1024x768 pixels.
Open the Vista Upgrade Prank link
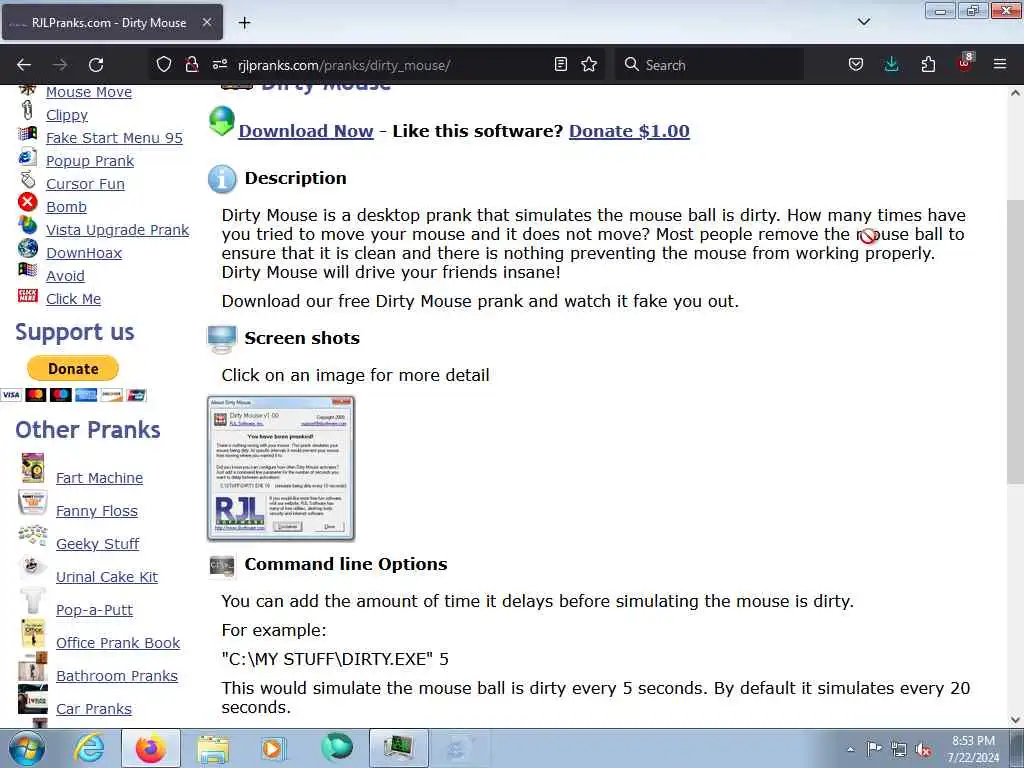(x=118, y=230)
